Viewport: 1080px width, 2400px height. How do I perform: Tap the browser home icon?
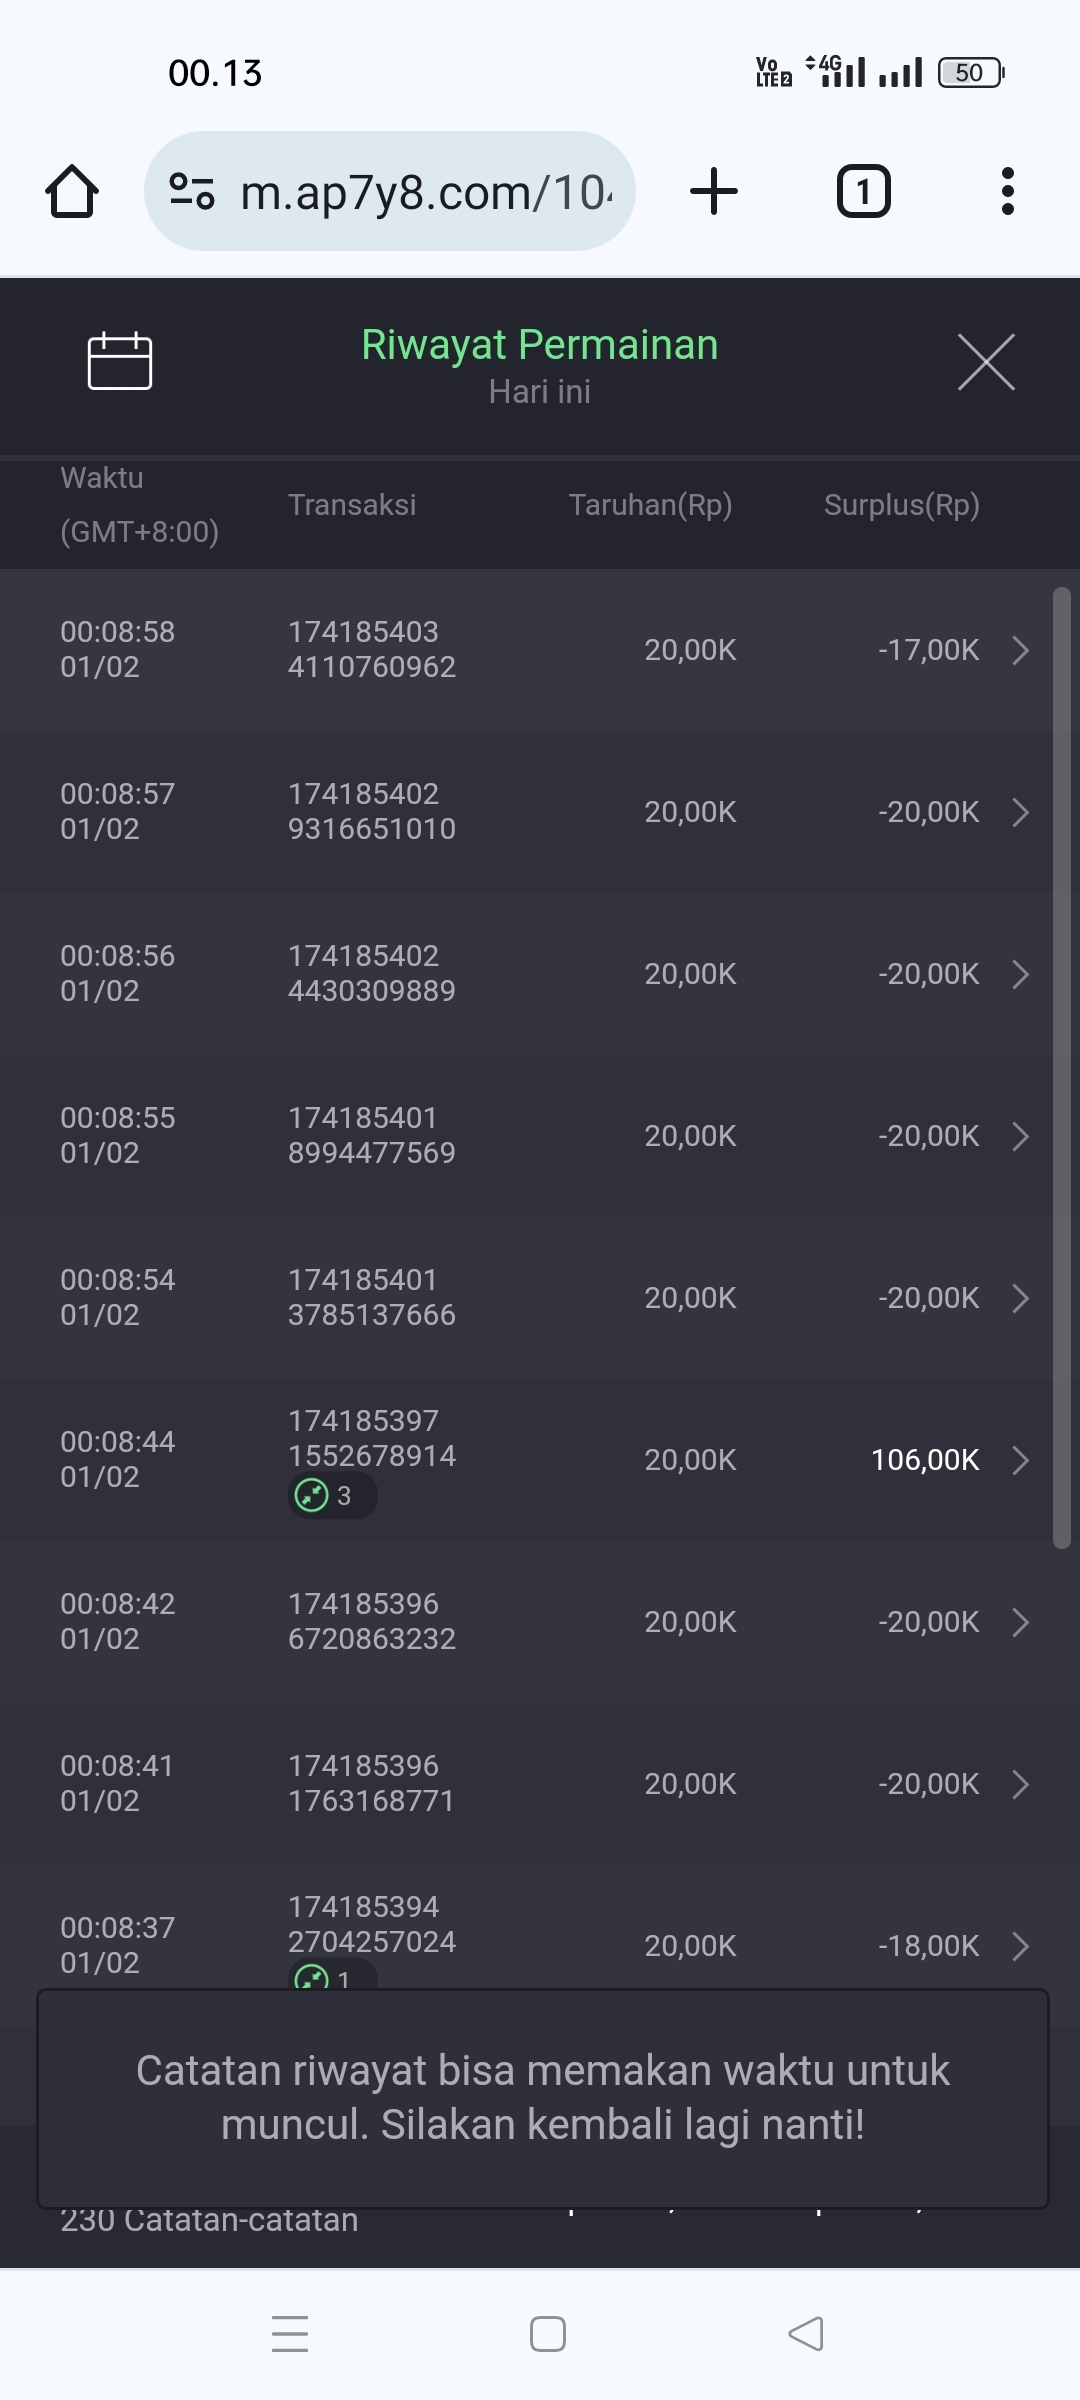point(72,191)
